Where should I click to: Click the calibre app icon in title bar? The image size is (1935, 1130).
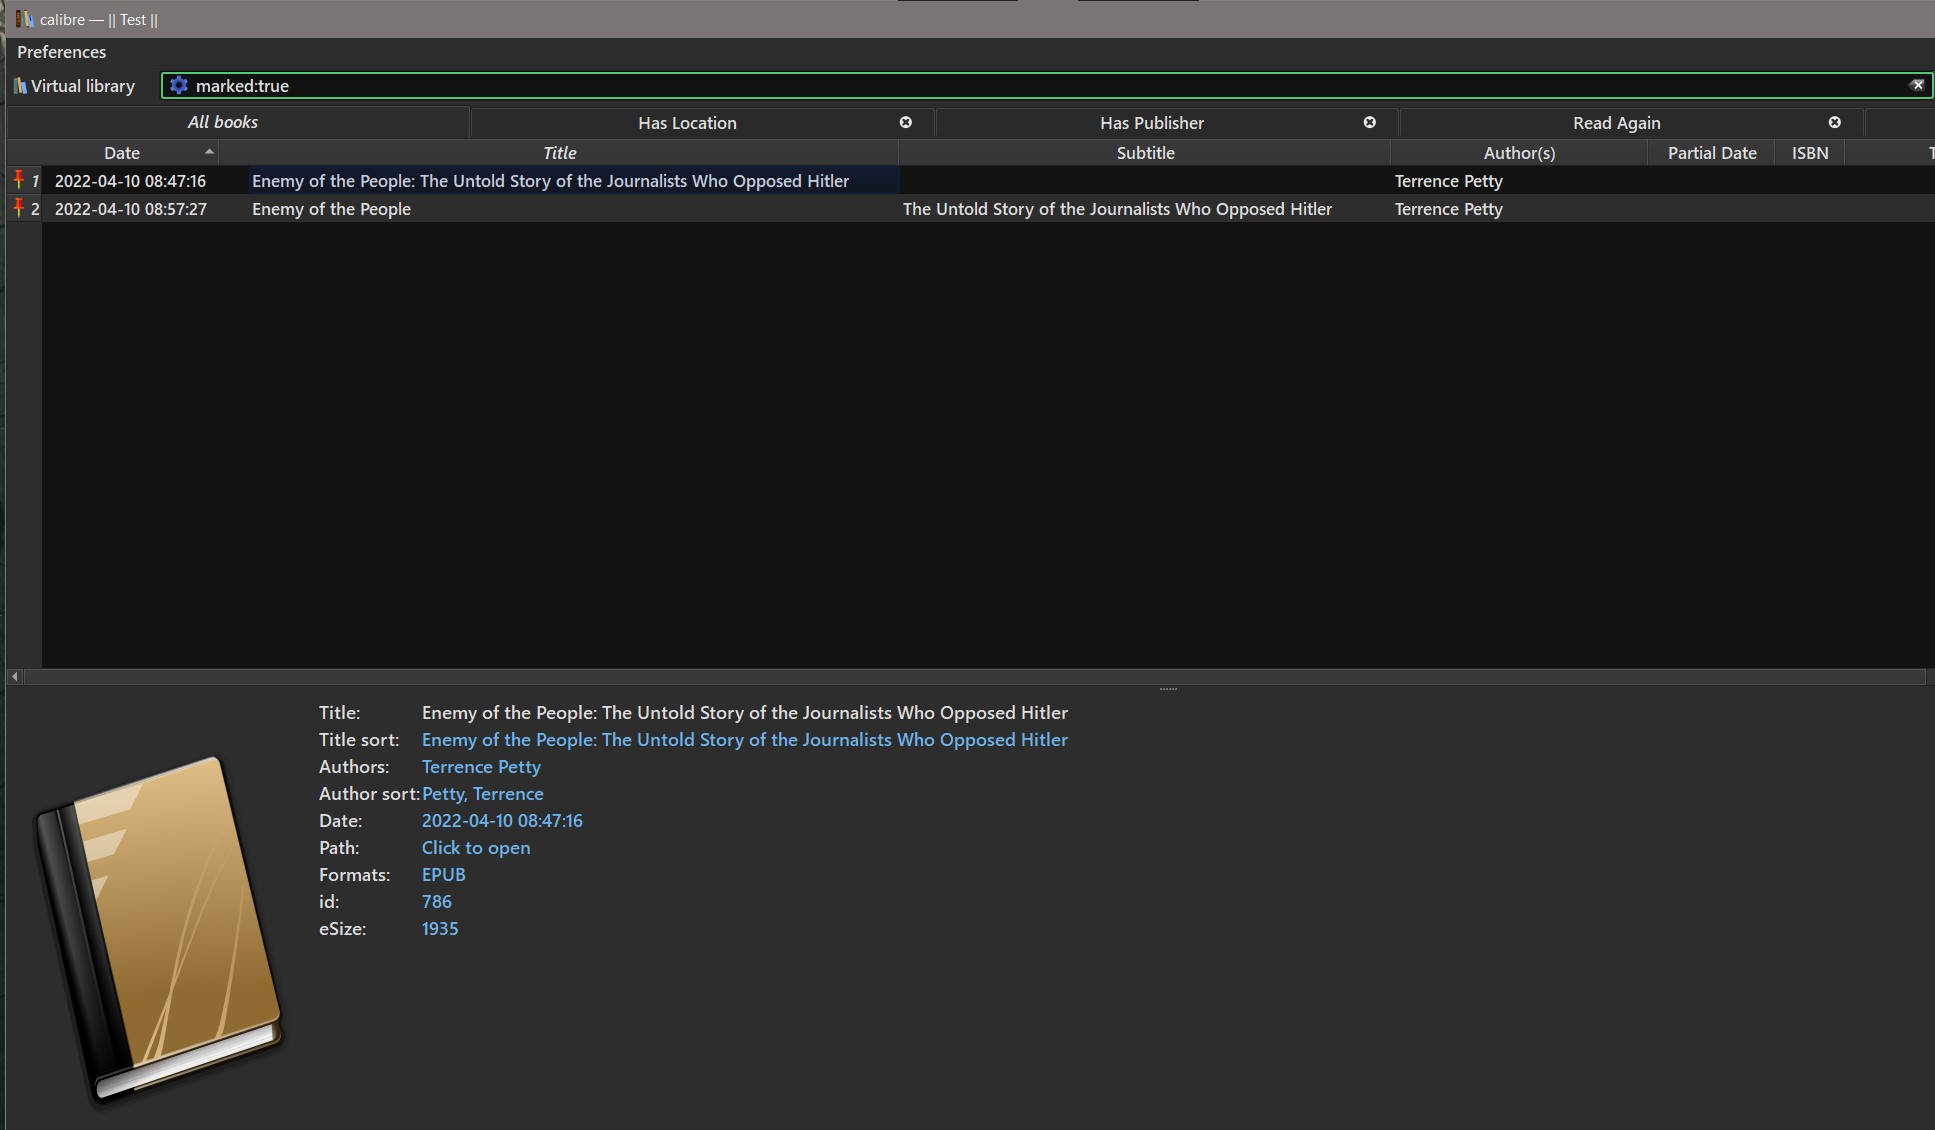click(24, 19)
